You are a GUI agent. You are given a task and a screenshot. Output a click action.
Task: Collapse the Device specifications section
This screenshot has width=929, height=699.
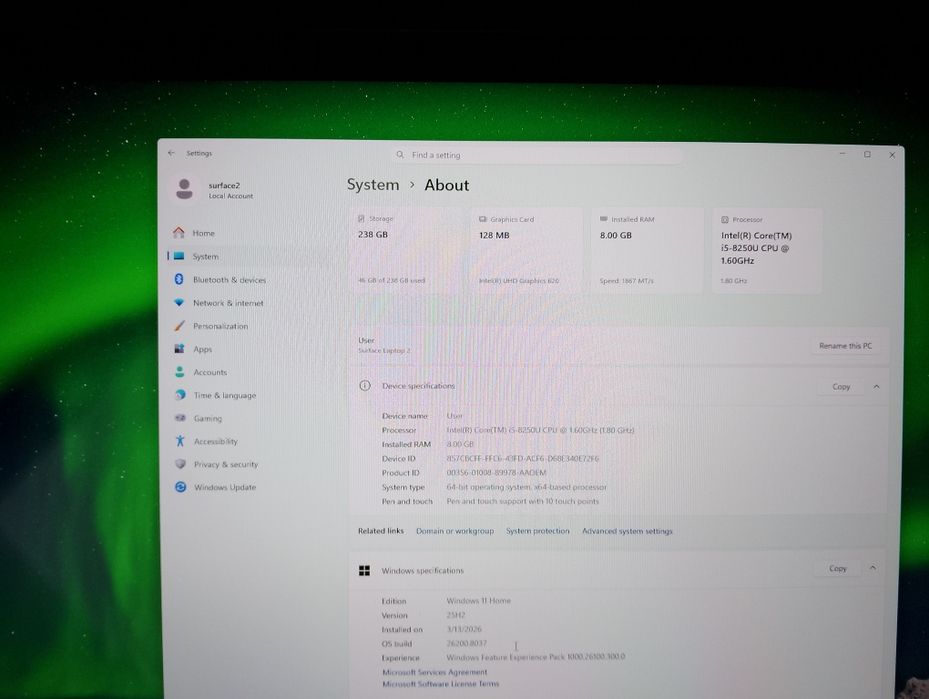click(x=876, y=386)
